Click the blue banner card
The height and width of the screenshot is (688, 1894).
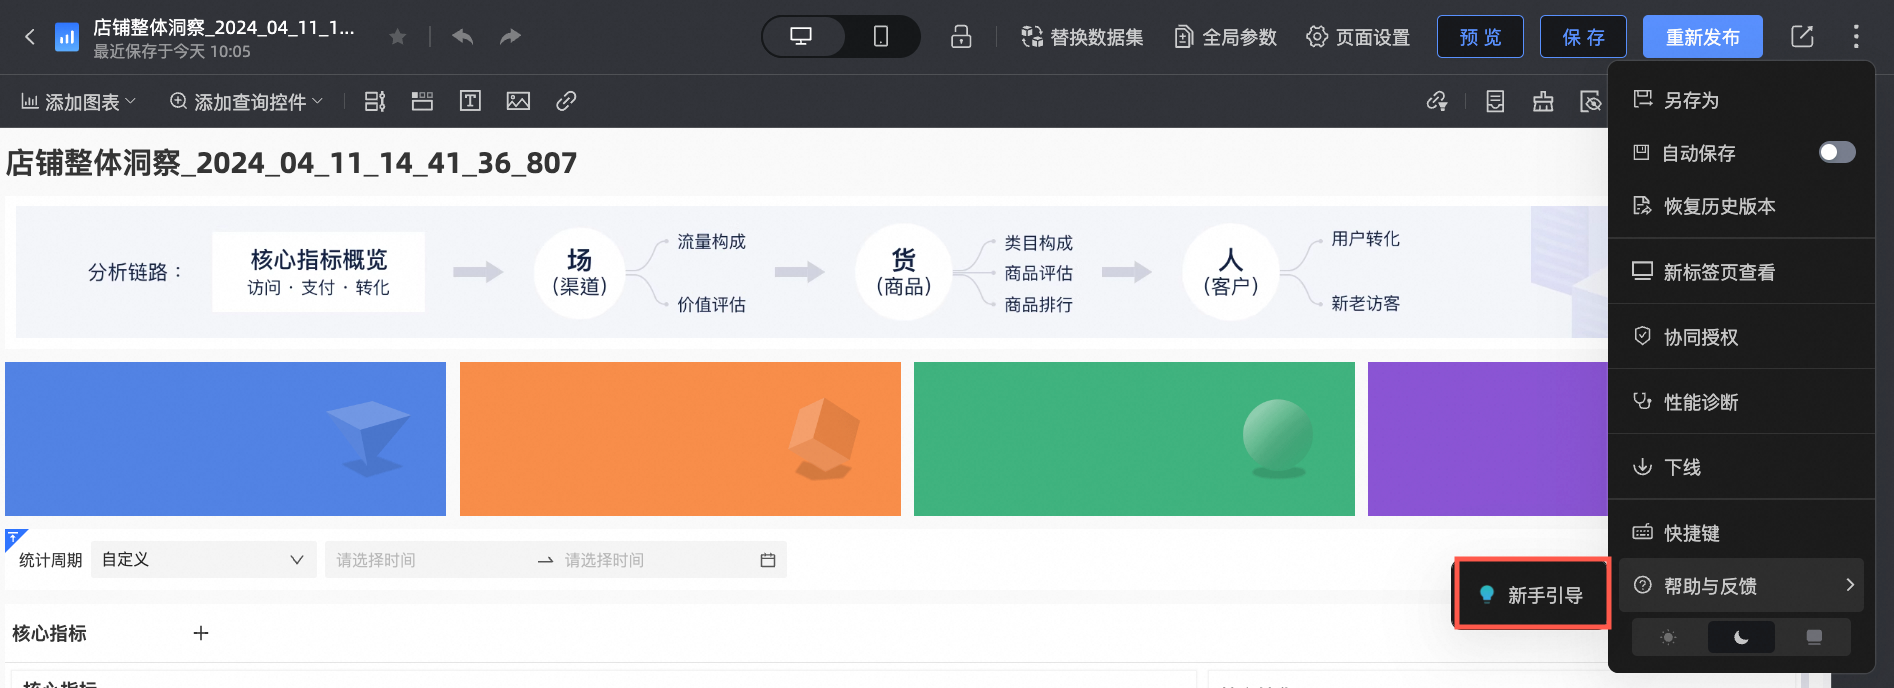point(225,439)
